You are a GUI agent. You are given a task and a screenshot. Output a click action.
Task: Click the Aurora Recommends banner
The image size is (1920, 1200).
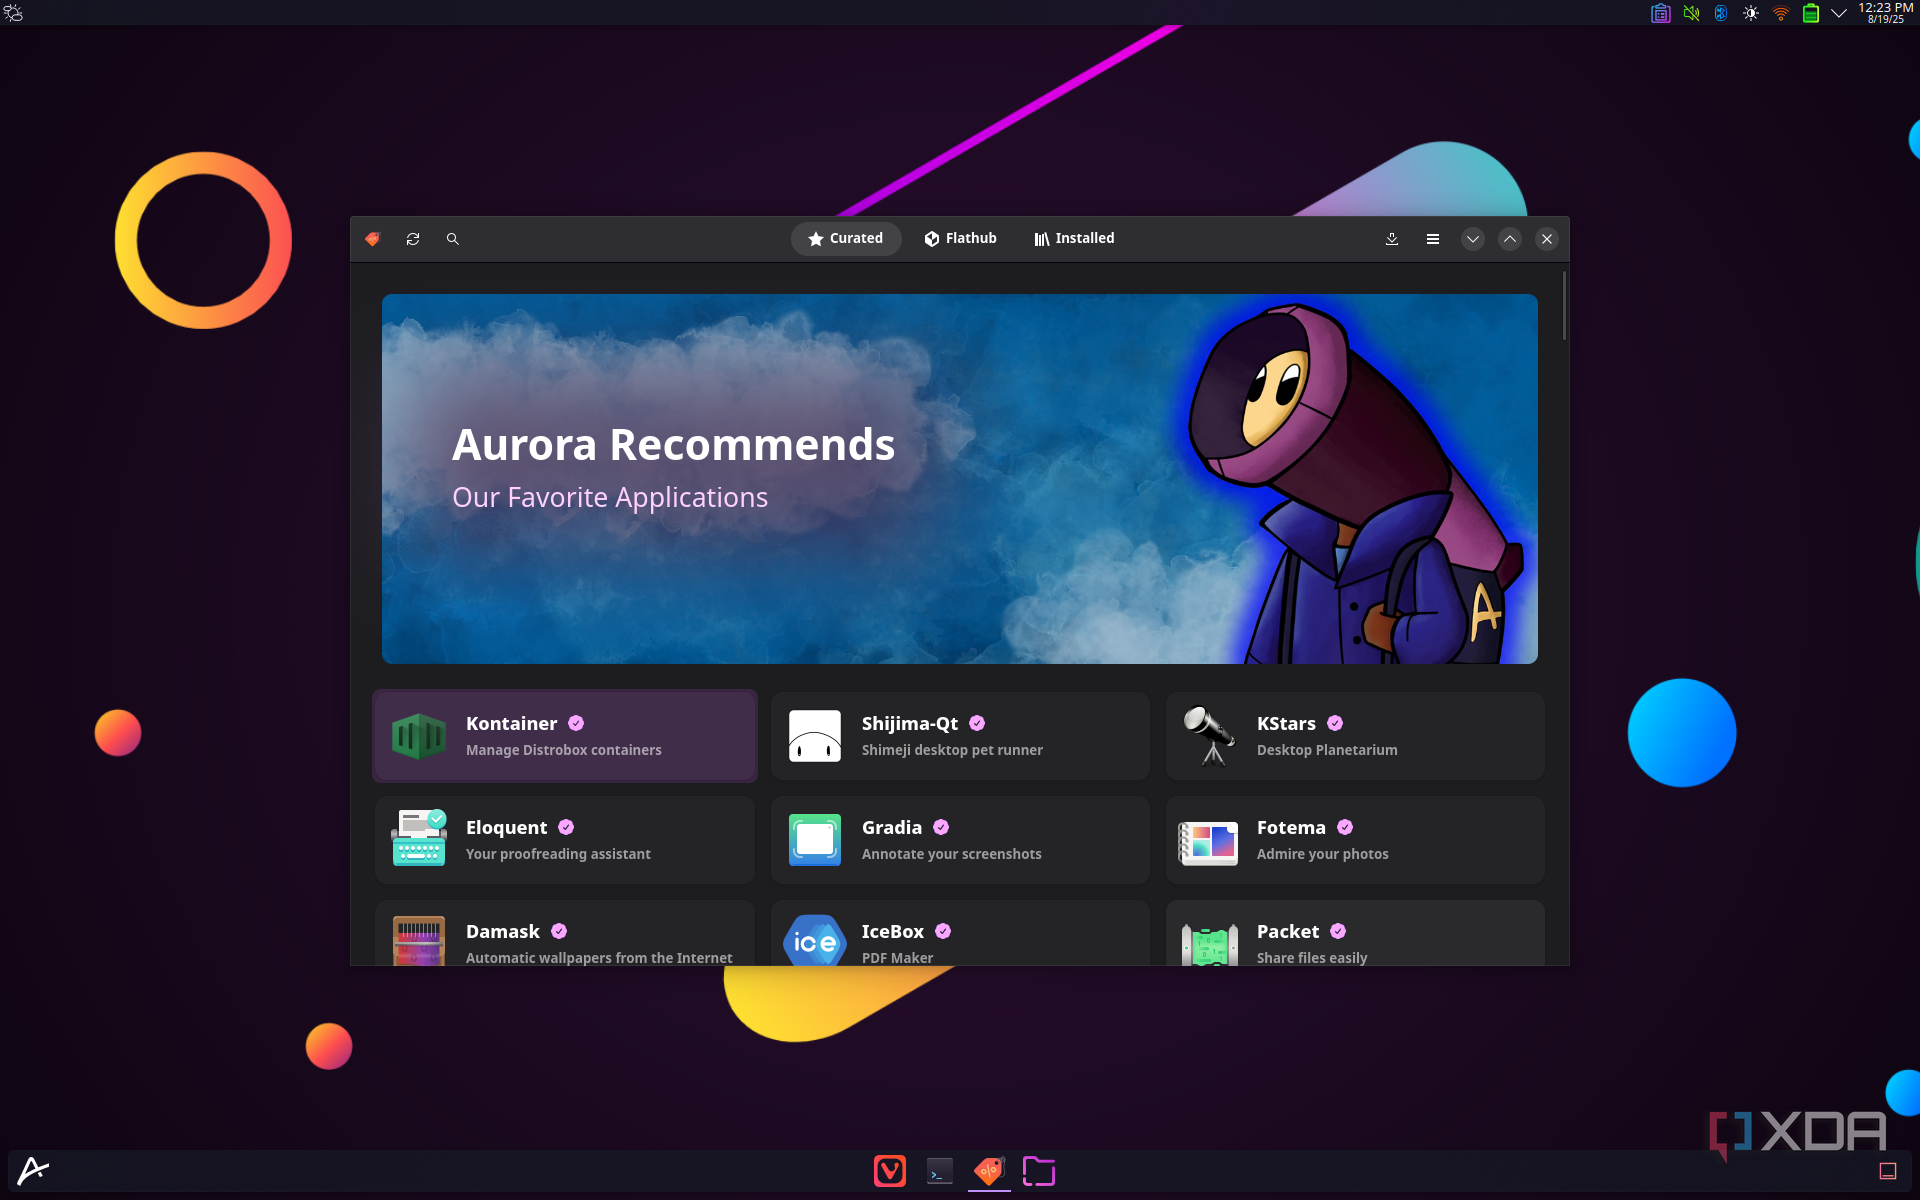click(x=960, y=479)
